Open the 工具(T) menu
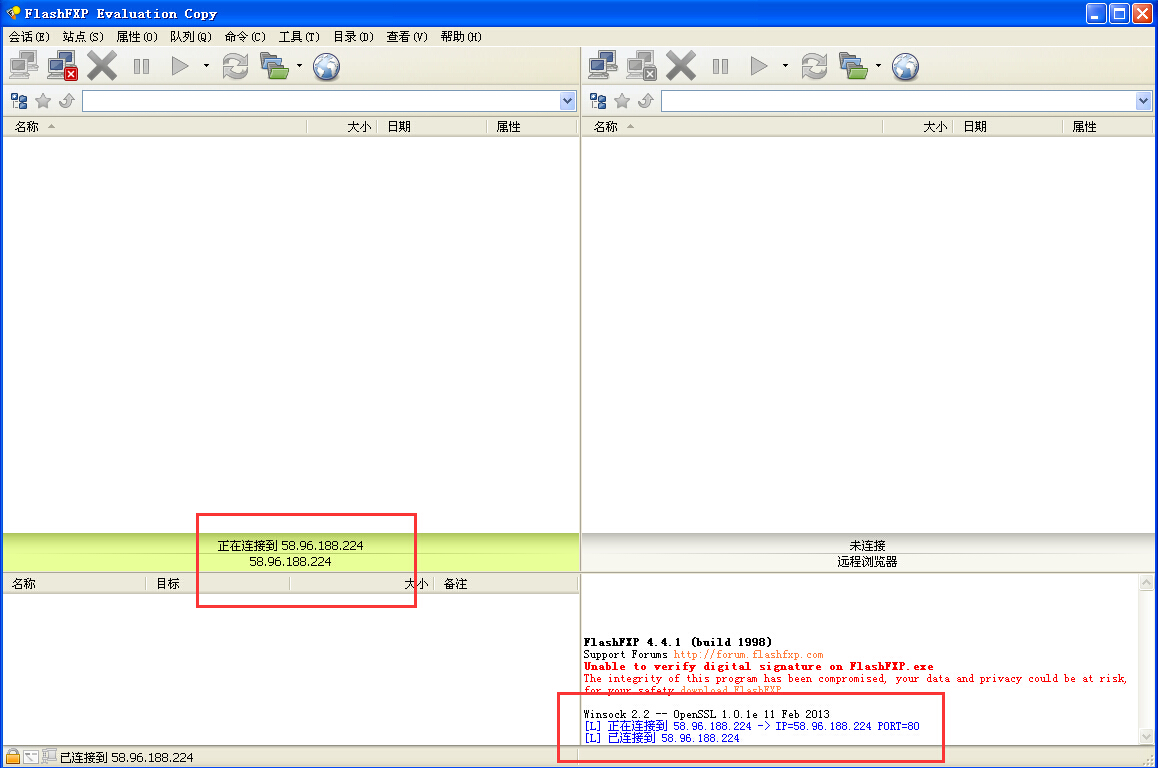 tap(299, 37)
